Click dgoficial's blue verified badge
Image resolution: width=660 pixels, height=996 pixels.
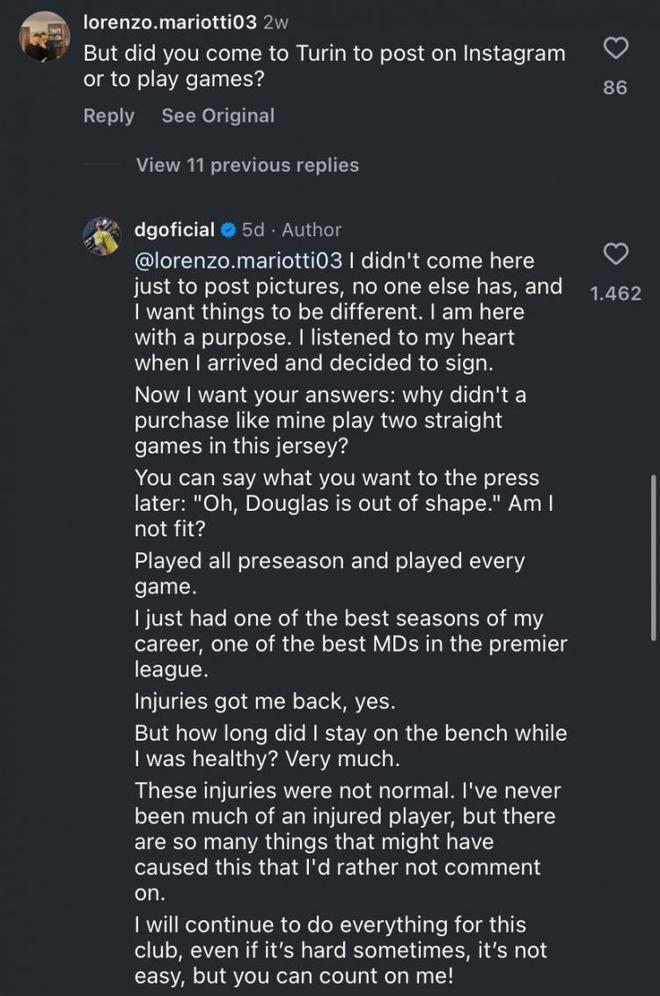[228, 230]
